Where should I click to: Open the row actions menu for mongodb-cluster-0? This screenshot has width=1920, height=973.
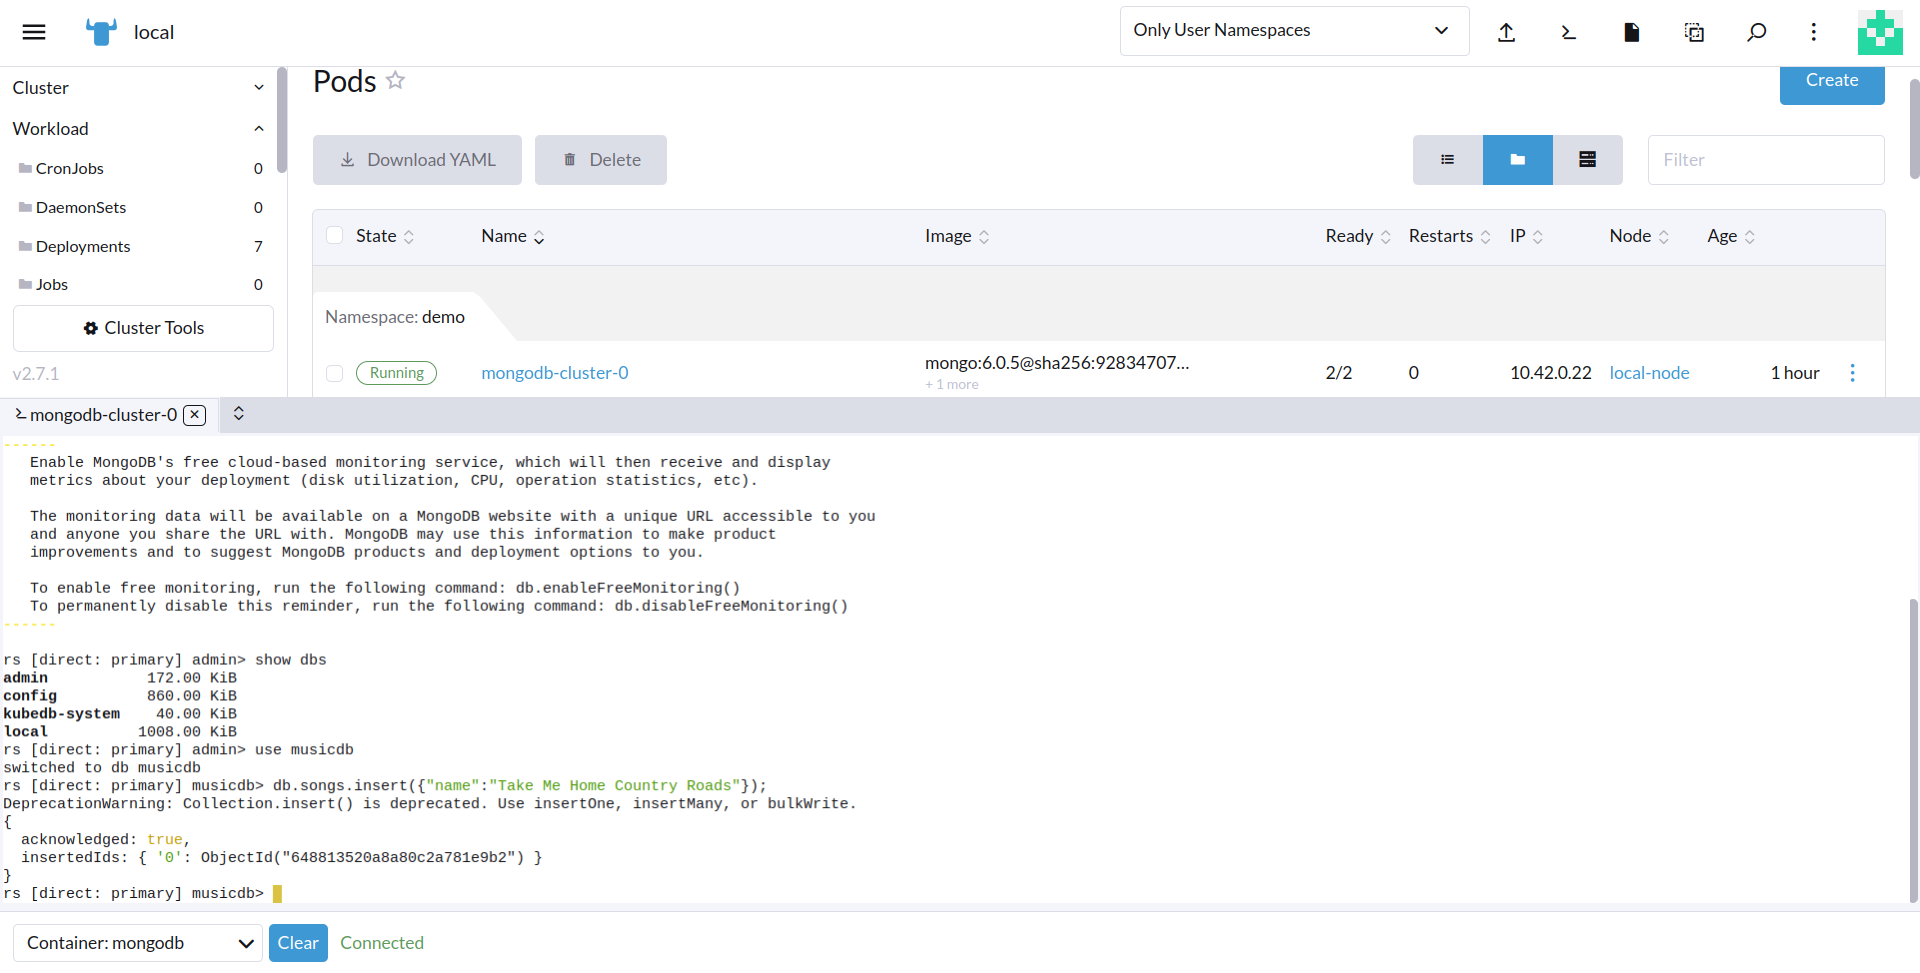pyautogui.click(x=1852, y=373)
